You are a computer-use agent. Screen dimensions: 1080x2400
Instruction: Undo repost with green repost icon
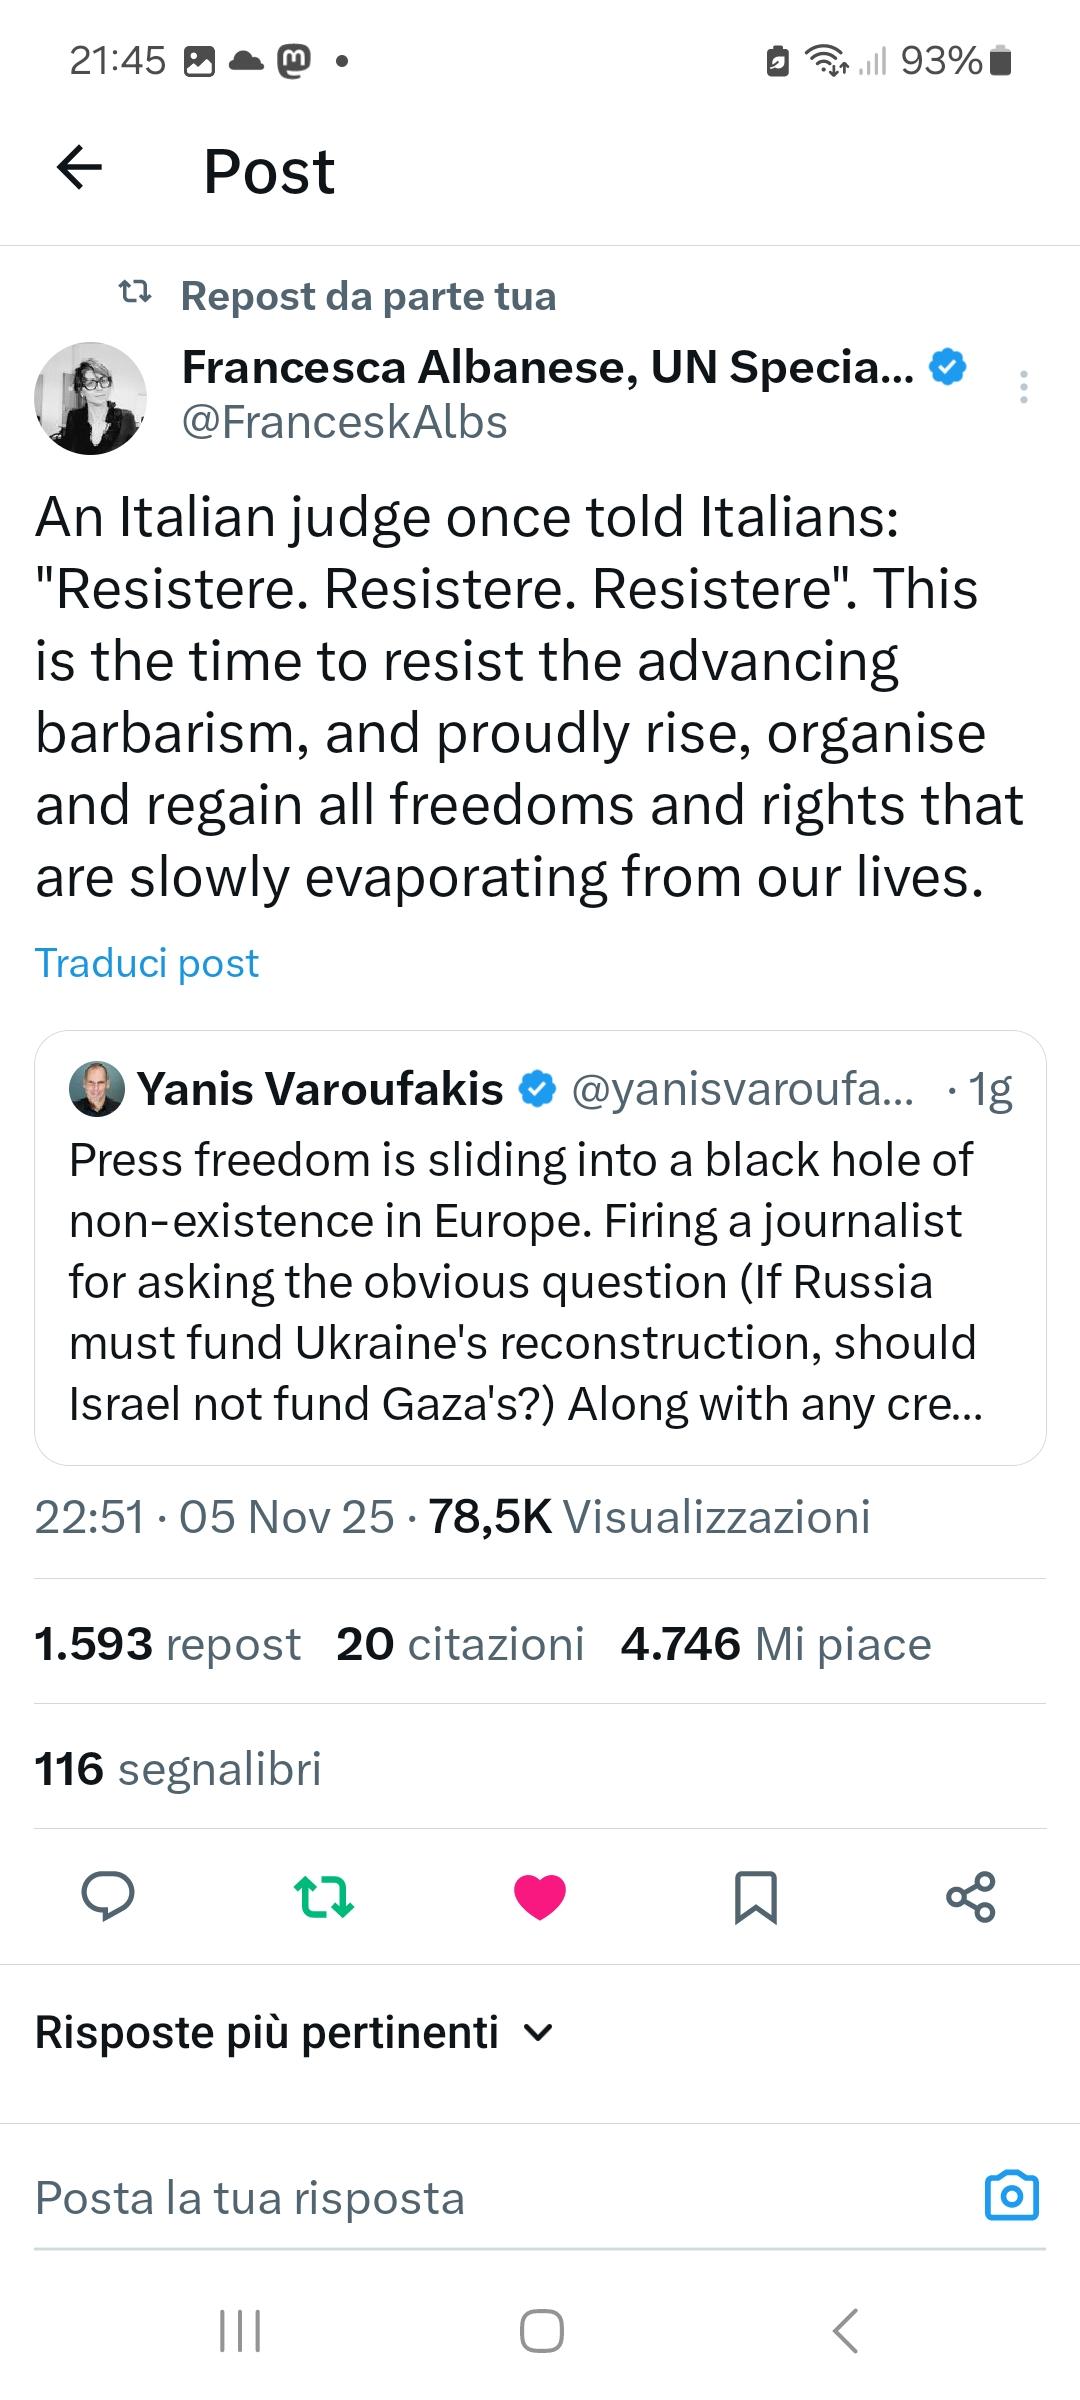324,1896
